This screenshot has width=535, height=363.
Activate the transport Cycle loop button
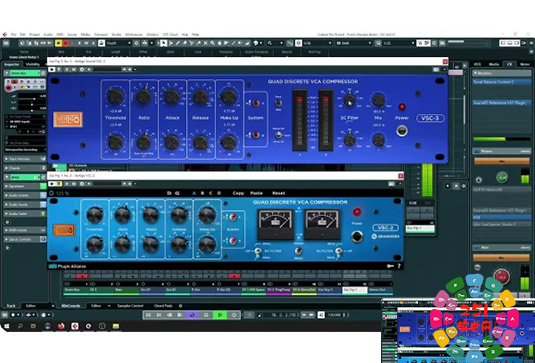pyautogui.click(x=192, y=315)
